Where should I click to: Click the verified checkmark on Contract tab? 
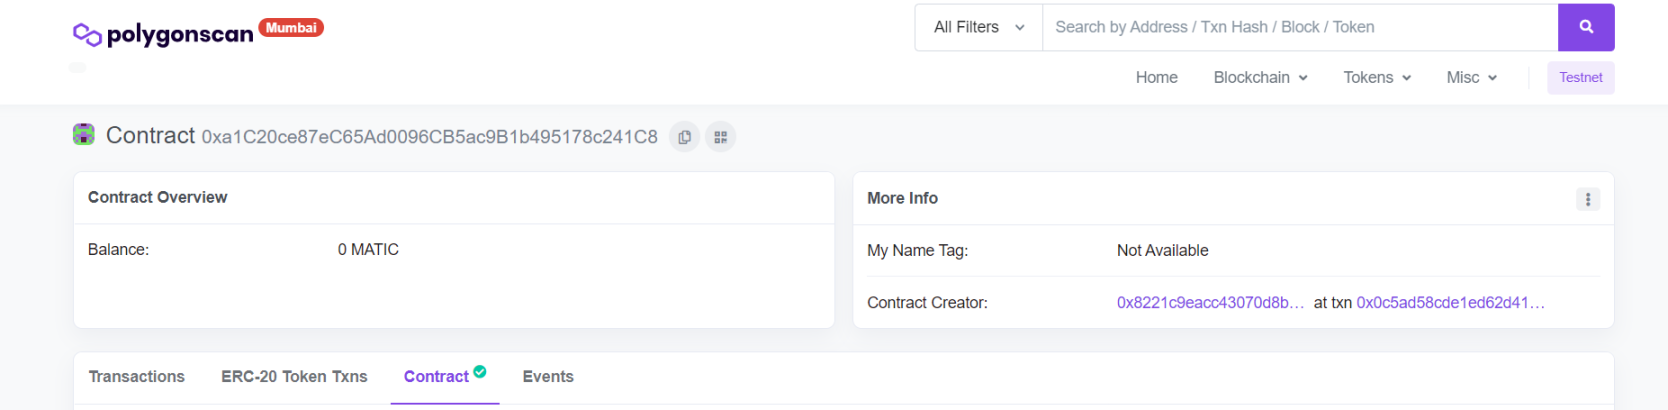point(480,372)
